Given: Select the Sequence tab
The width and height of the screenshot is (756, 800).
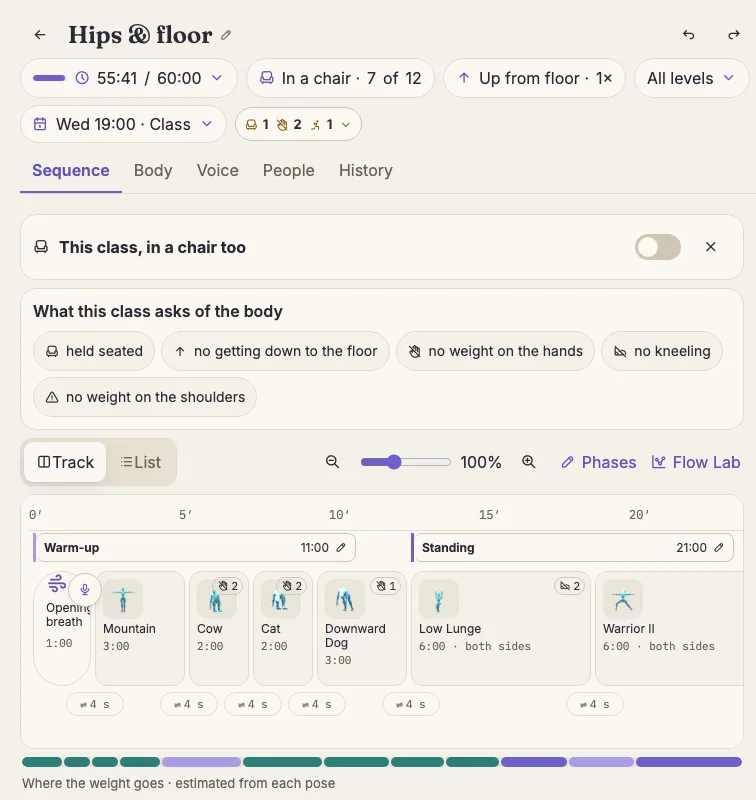Looking at the screenshot, I should (x=71, y=170).
